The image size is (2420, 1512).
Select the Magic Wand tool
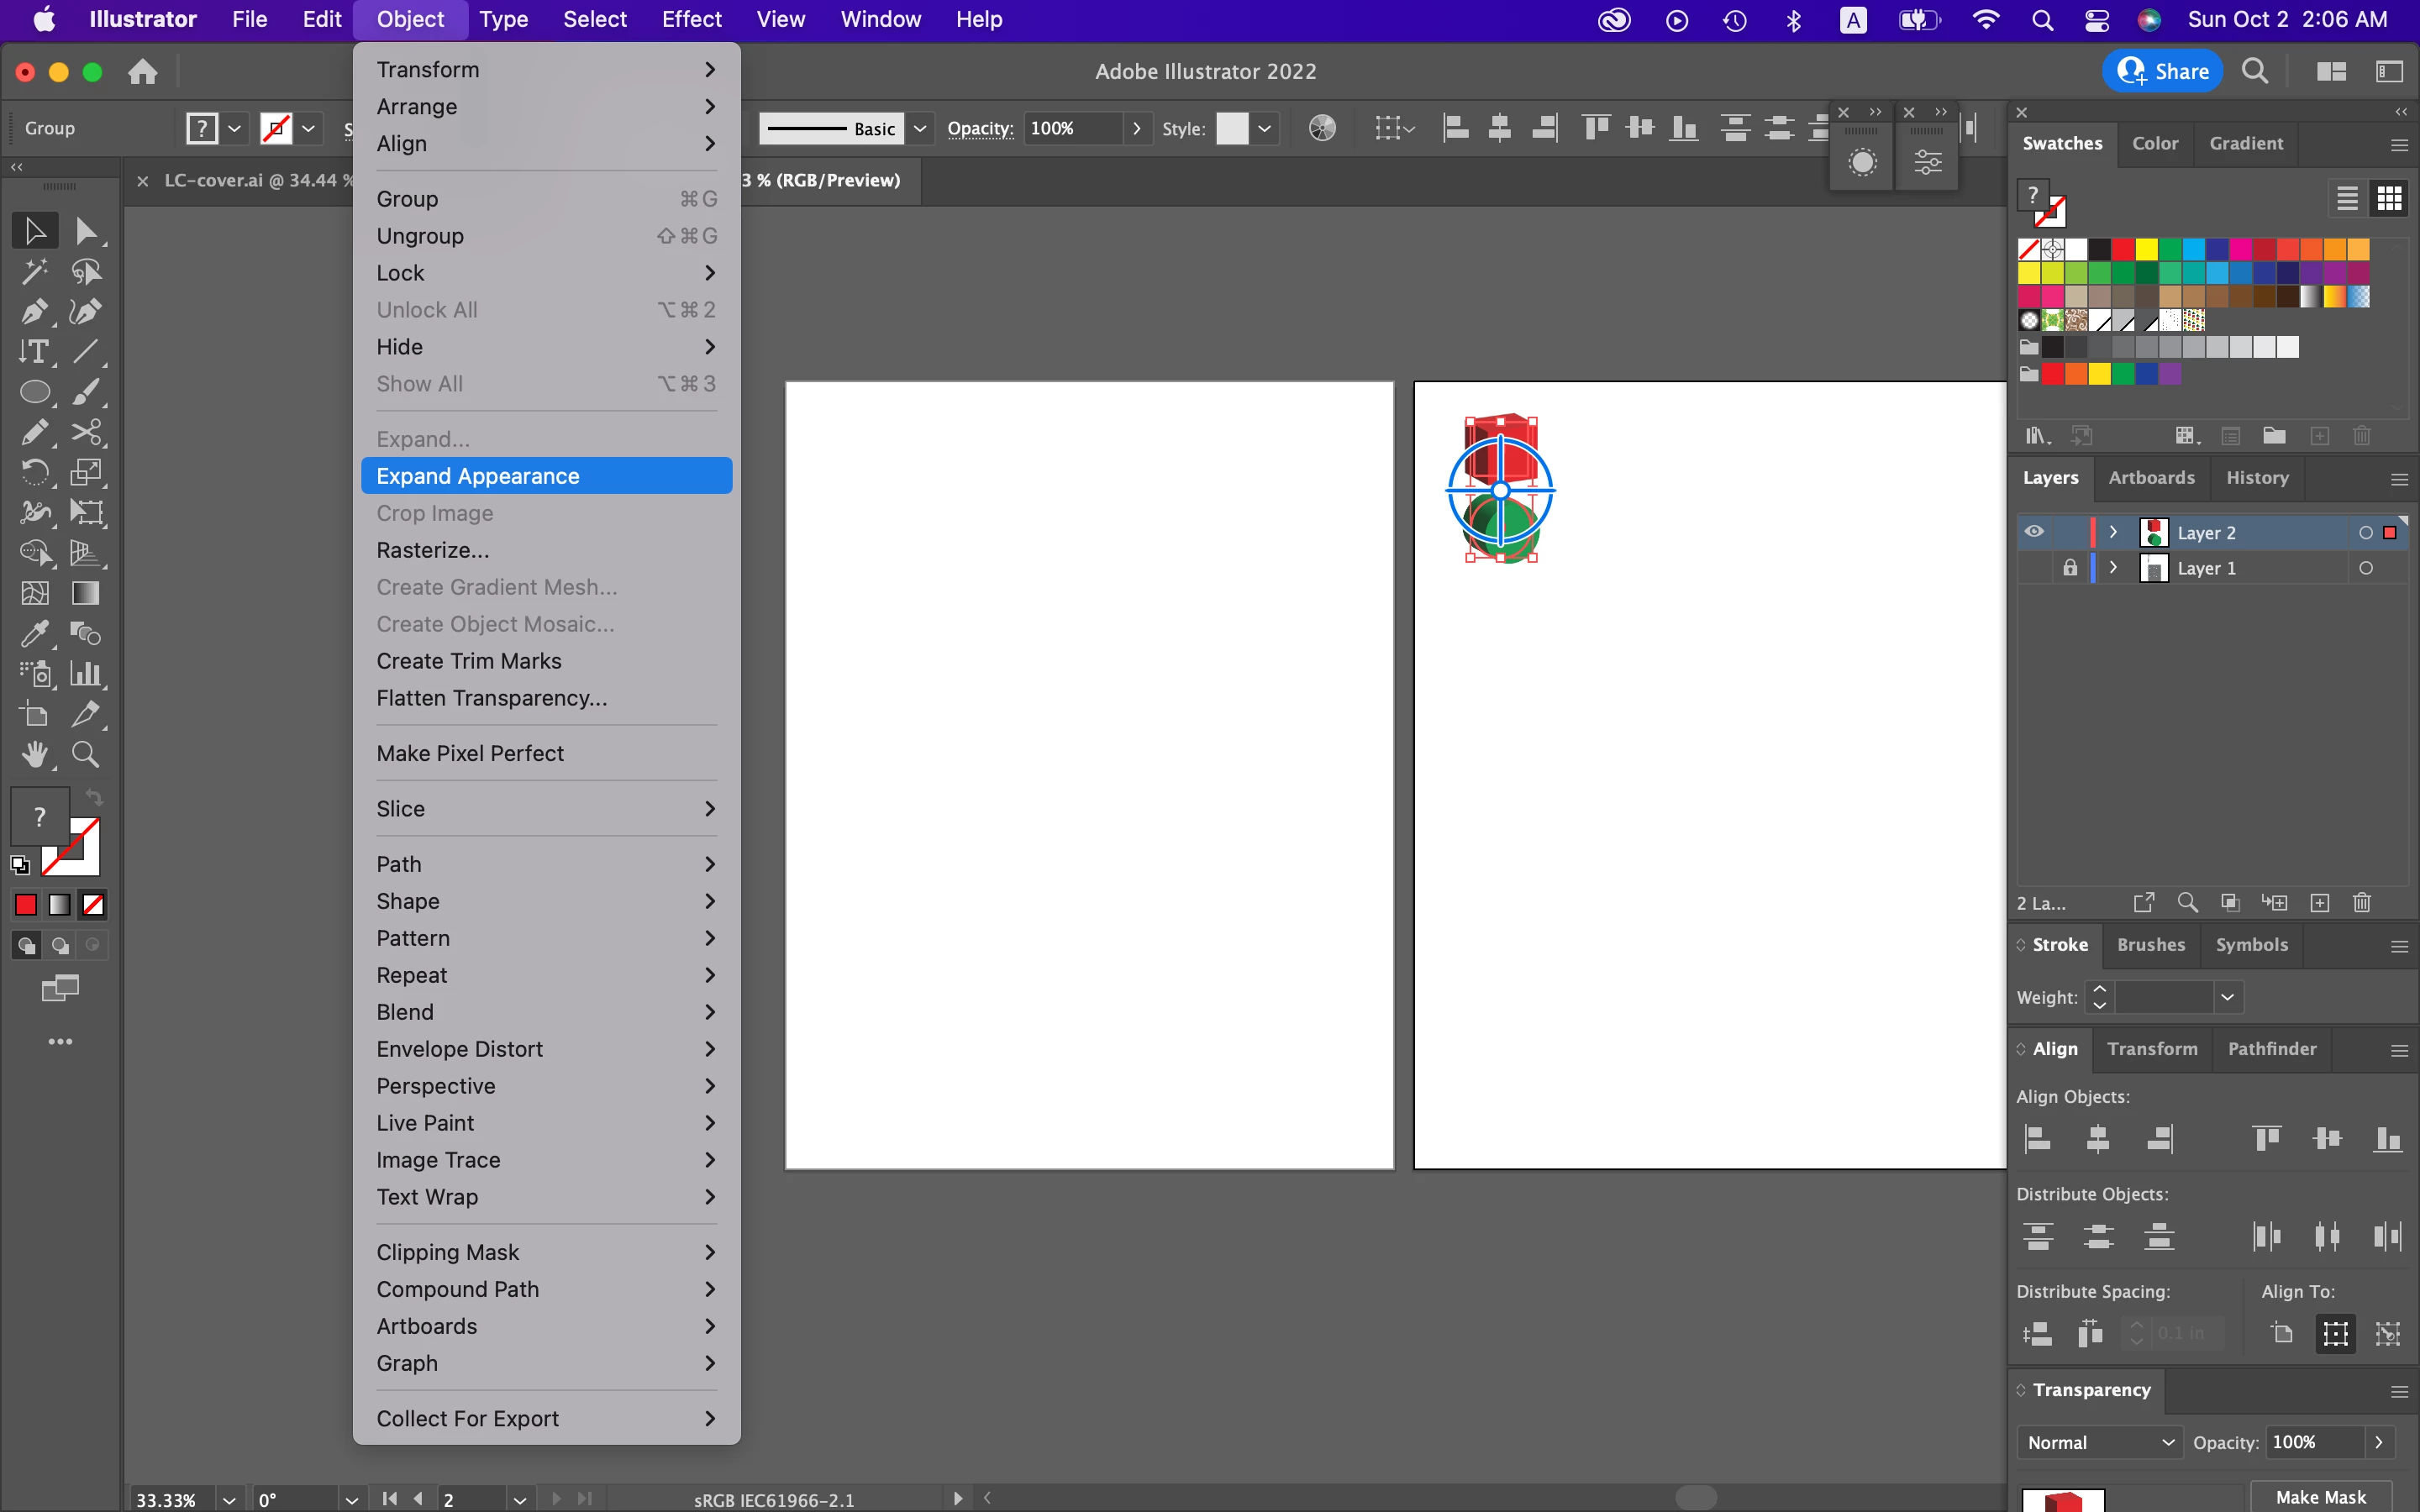coord(34,271)
